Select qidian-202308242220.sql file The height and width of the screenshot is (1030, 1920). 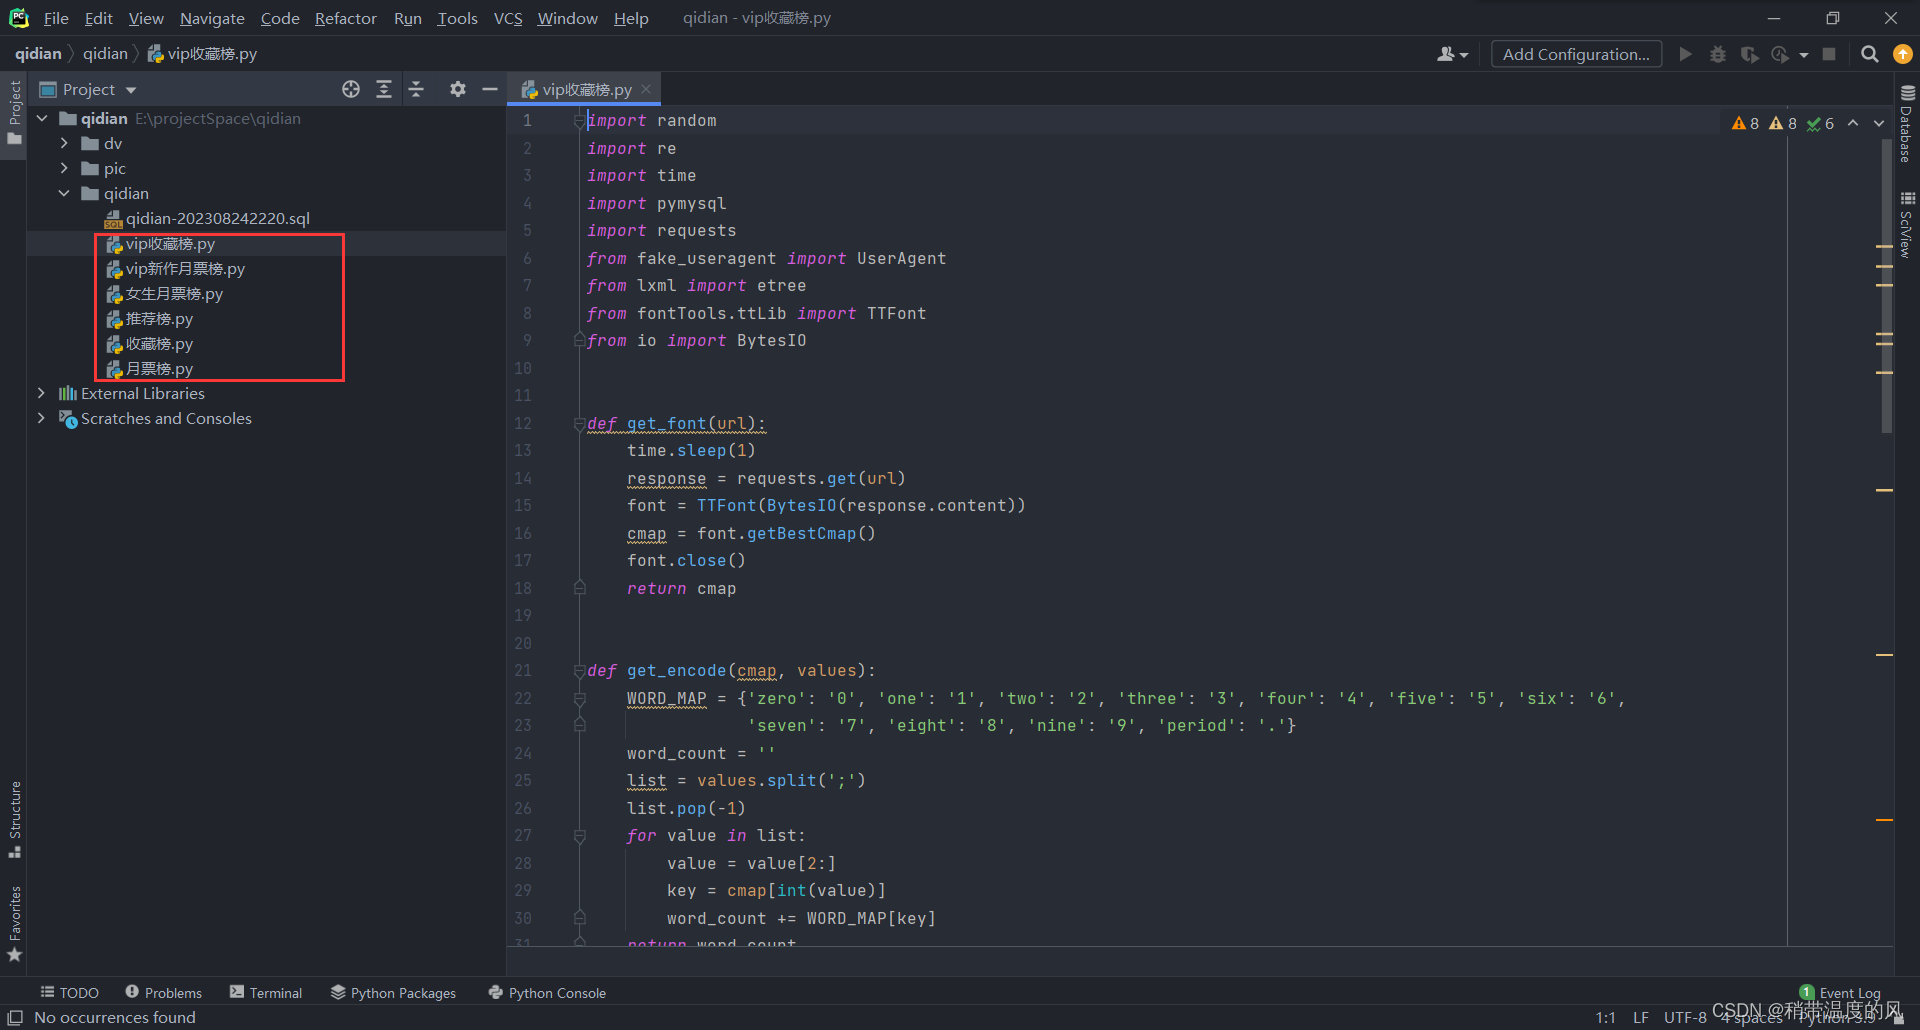[x=207, y=218]
